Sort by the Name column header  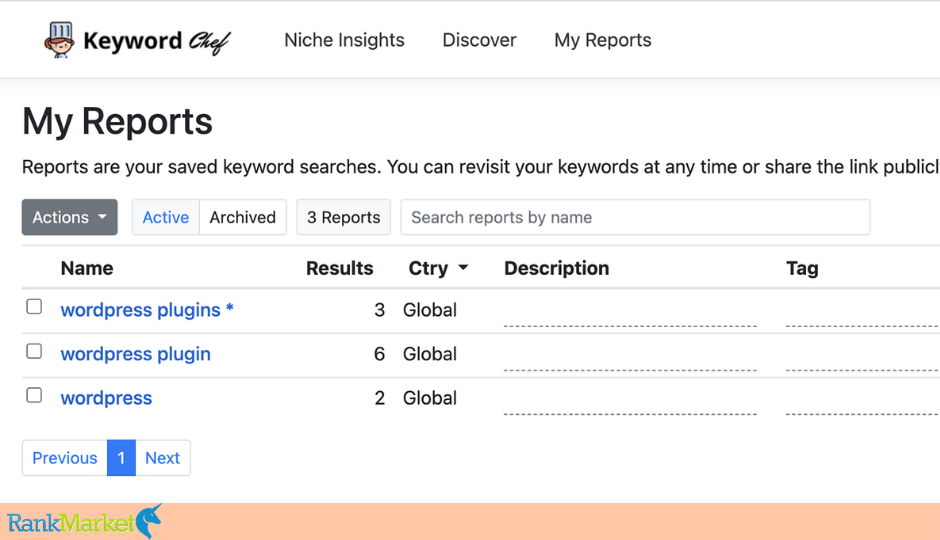click(87, 268)
